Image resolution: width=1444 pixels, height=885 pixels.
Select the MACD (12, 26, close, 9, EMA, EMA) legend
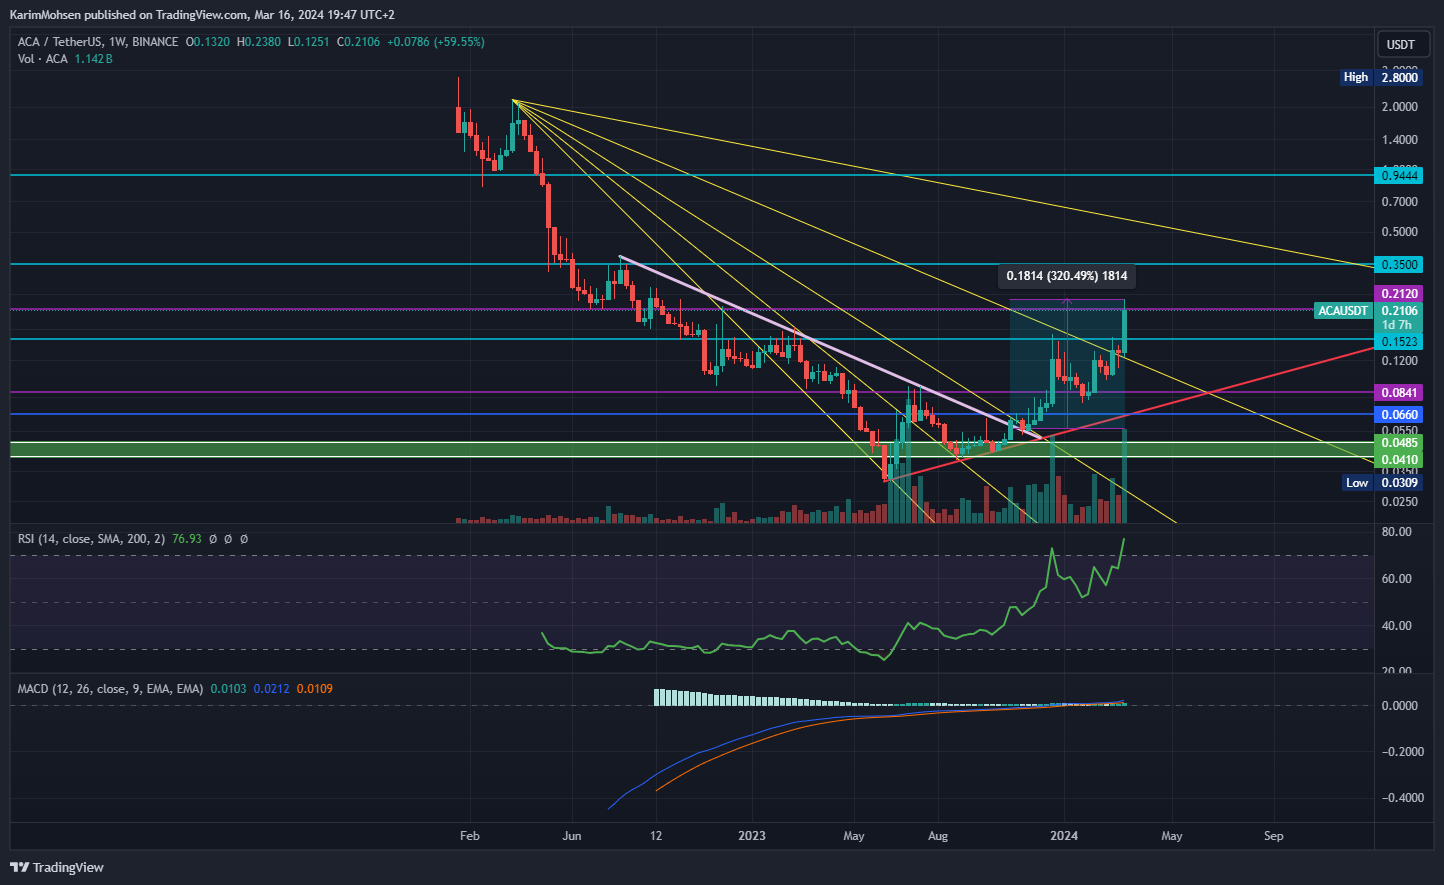pos(110,689)
